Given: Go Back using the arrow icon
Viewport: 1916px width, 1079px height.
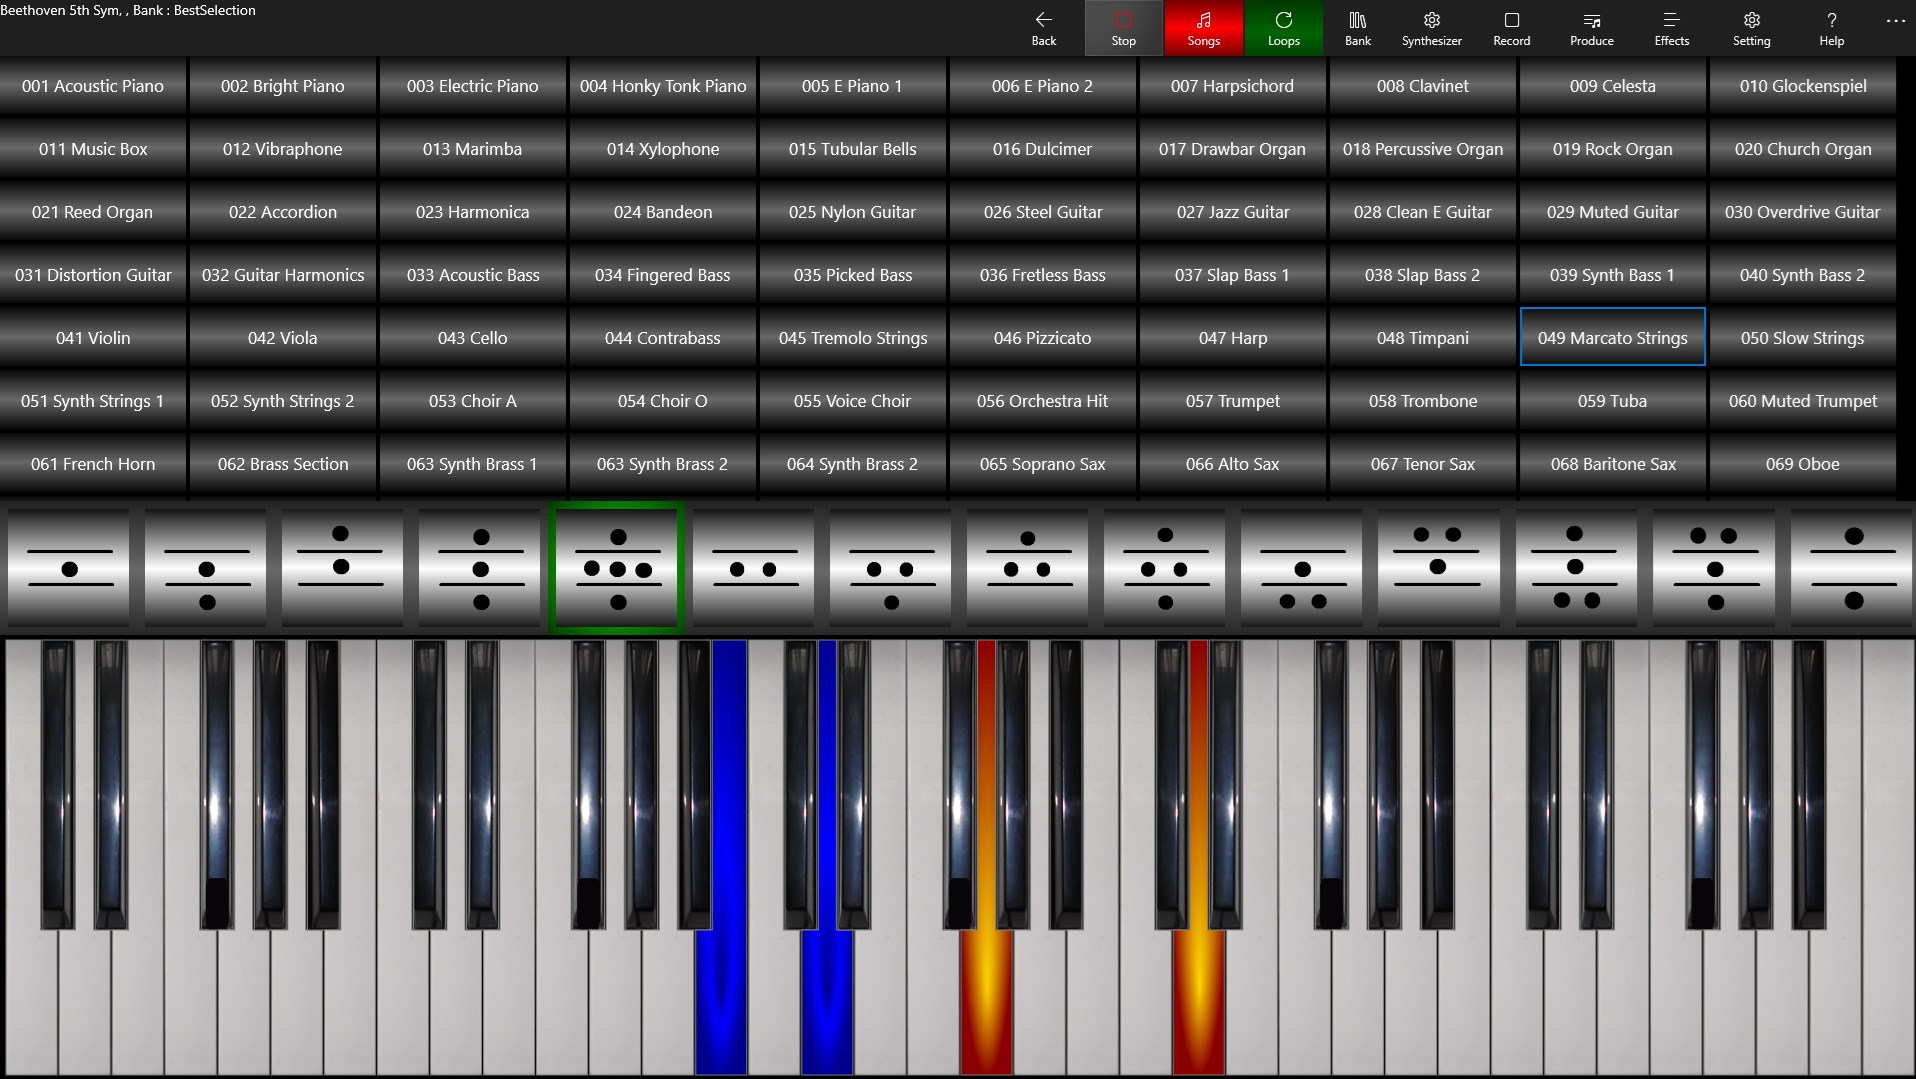Looking at the screenshot, I should pos(1043,28).
